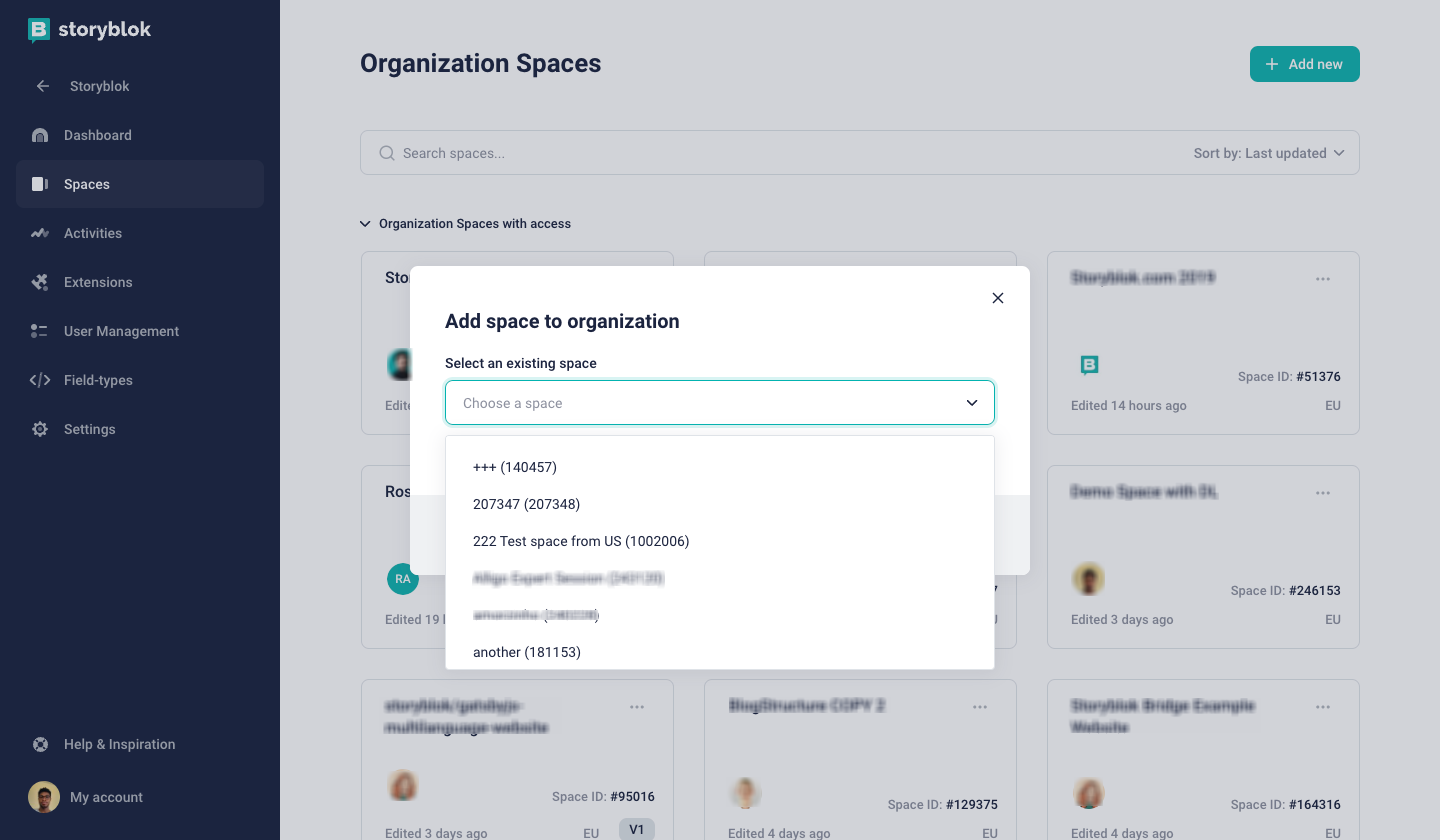Open Extensions in the sidebar

point(140,282)
